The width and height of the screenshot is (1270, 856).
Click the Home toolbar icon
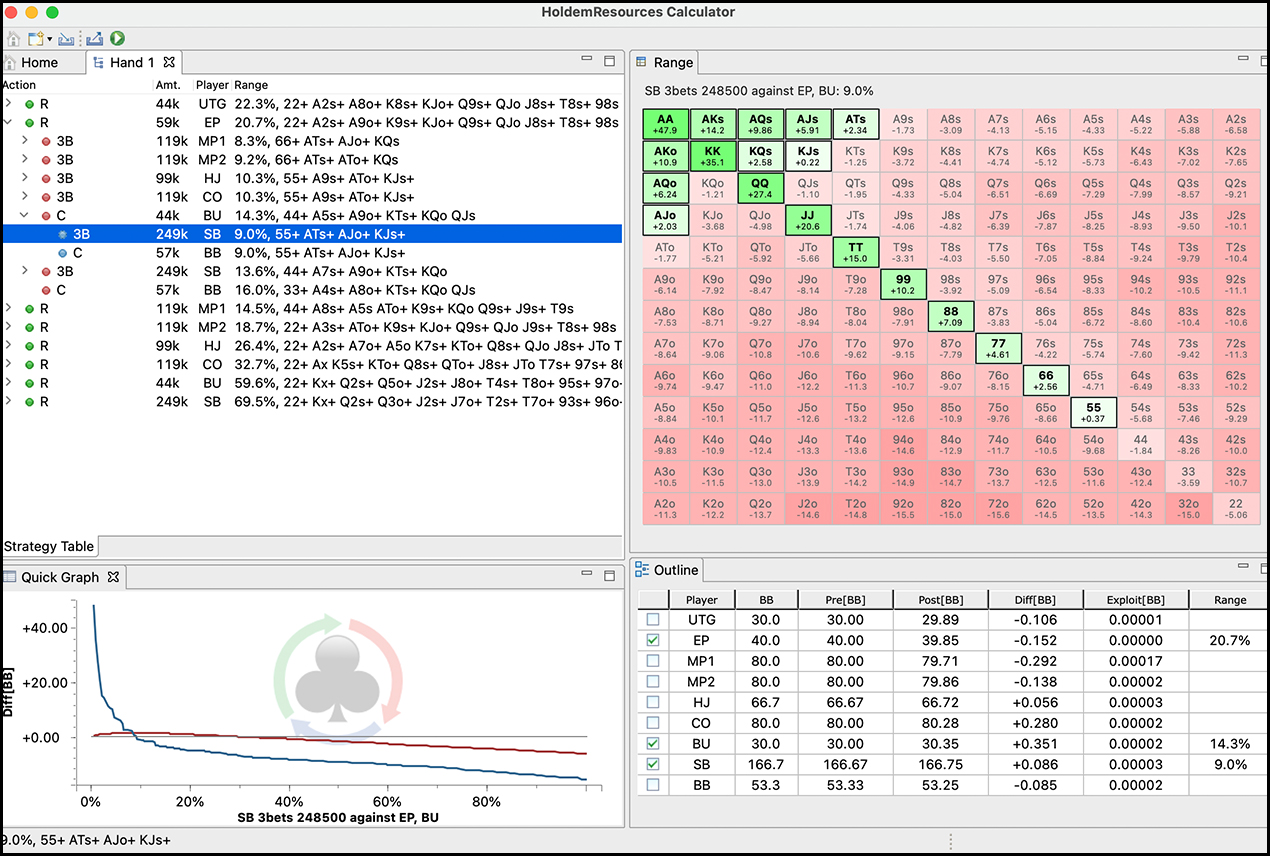[14, 39]
